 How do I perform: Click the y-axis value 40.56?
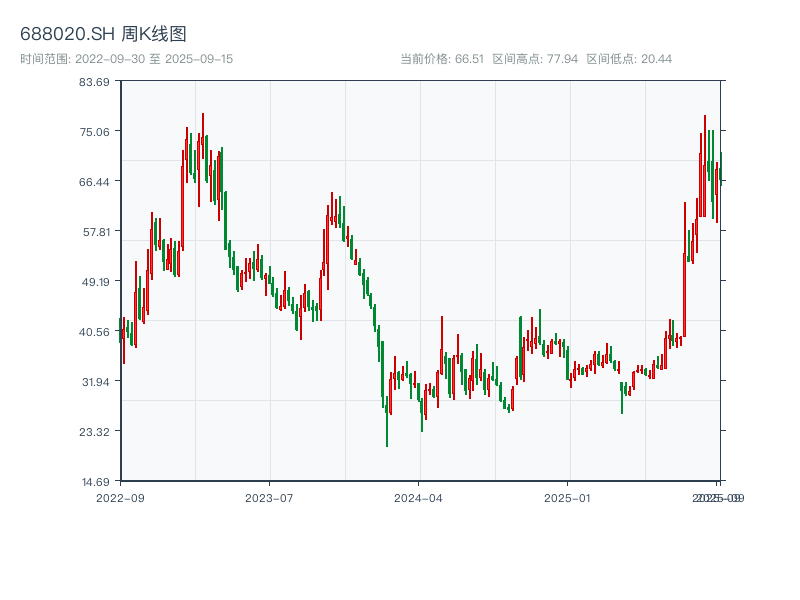pos(94,332)
